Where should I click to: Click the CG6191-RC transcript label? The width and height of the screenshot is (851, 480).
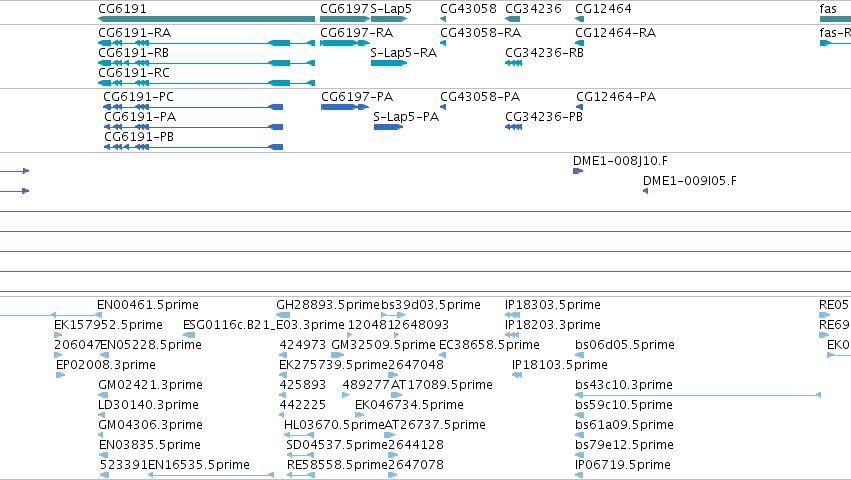coord(134,73)
